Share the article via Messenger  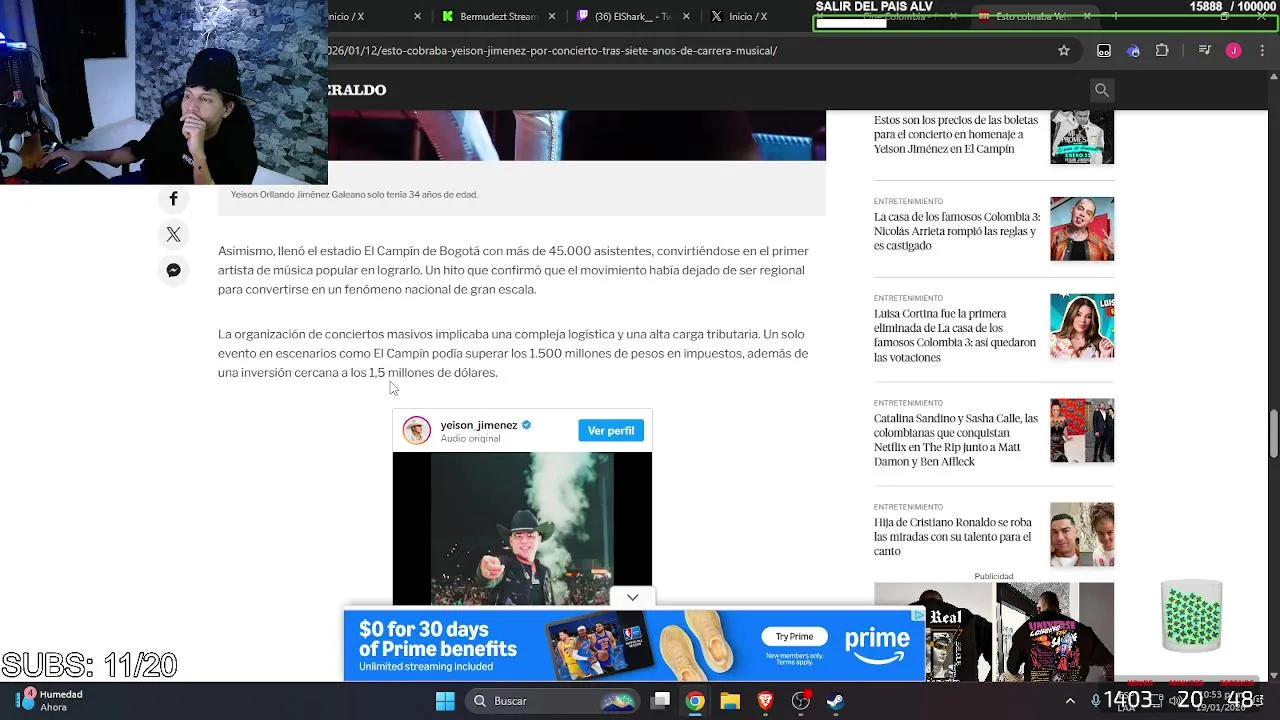[173, 270]
